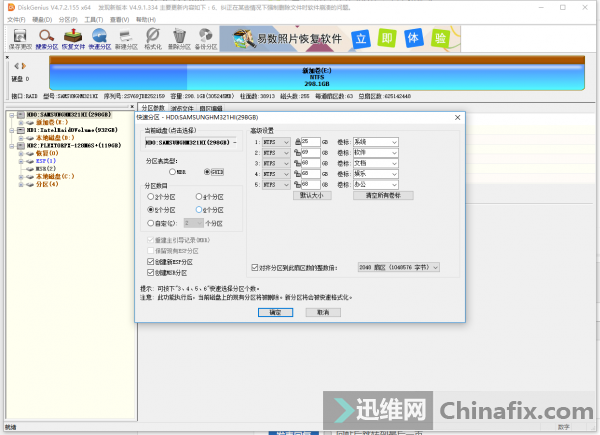Image resolution: width=600 pixels, height=435 pixels.
Task: Expand the 本地磁盘(C:) tree node
Action: (x=21, y=177)
